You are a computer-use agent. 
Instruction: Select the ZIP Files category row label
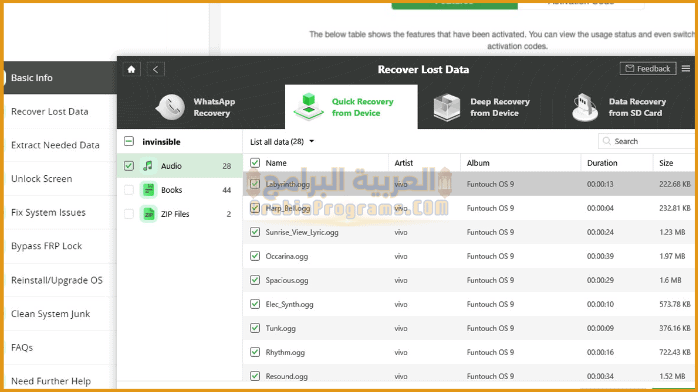coord(175,214)
